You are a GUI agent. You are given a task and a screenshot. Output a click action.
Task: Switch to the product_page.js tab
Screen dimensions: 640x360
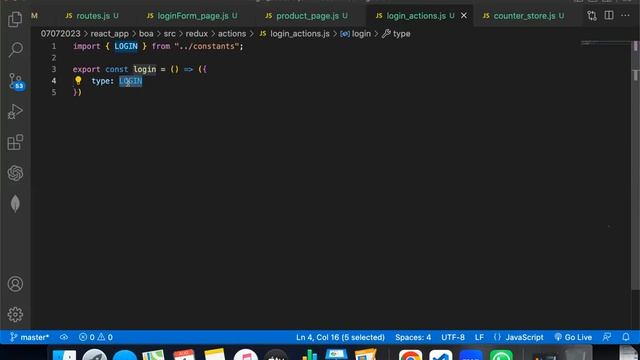[x=307, y=16]
